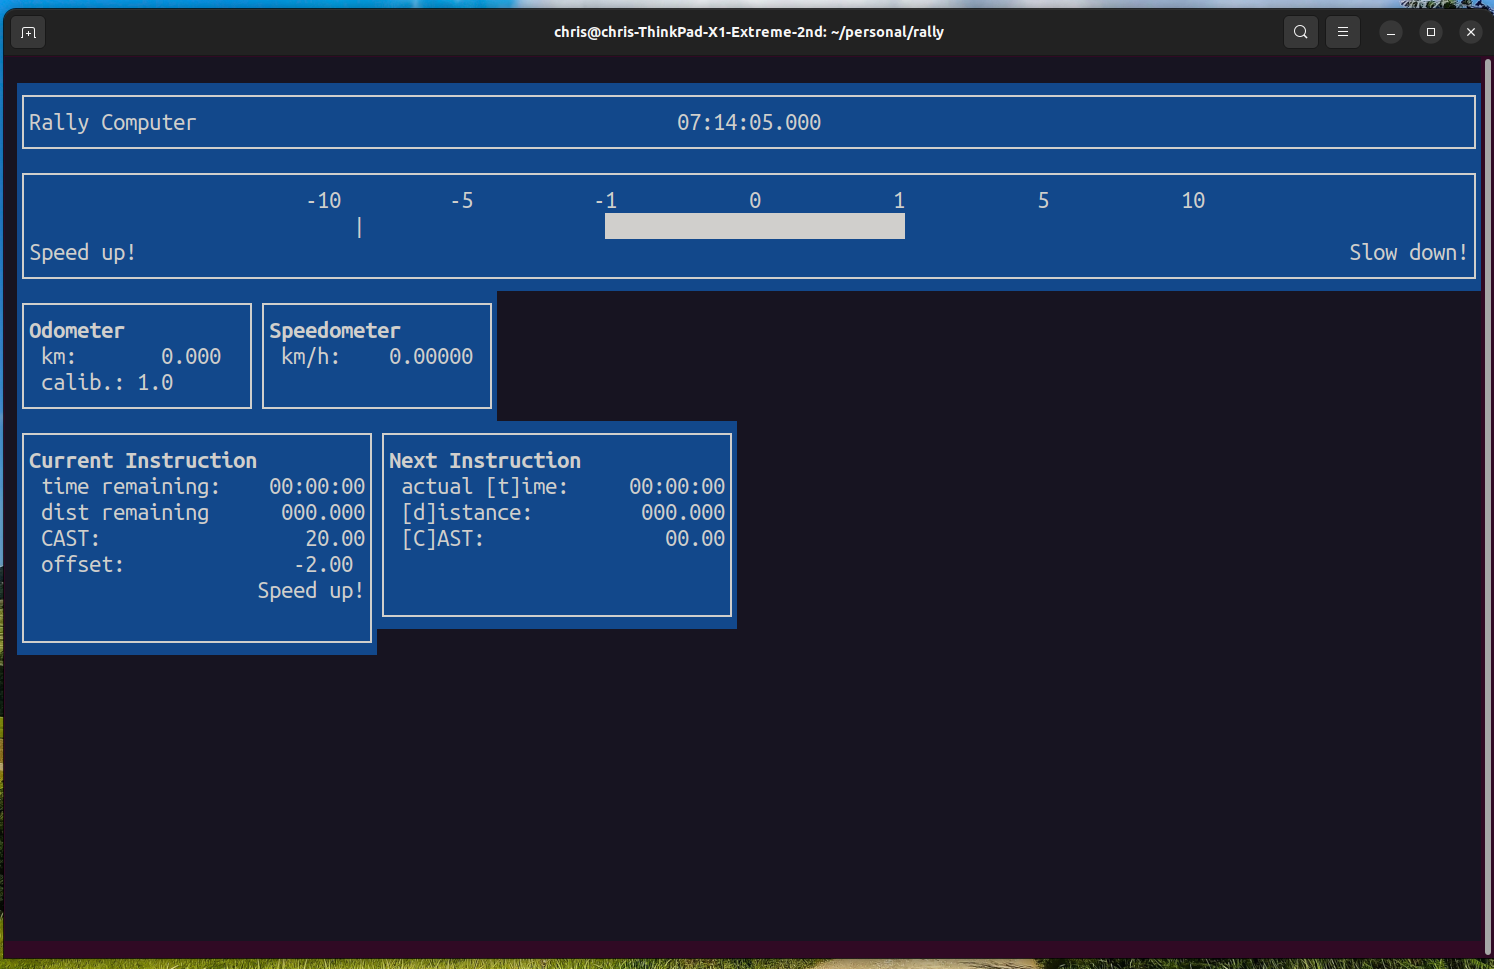Select the '[C]AST:' field label

point(443,538)
